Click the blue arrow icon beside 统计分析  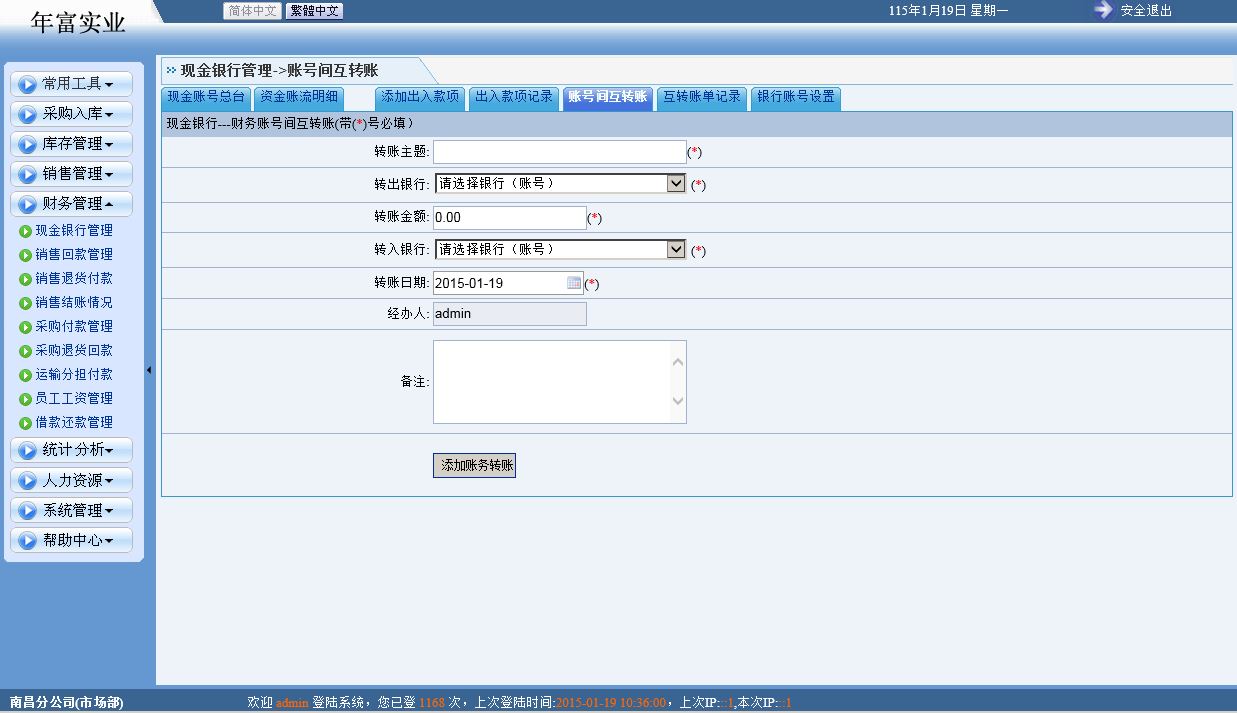tap(27, 450)
